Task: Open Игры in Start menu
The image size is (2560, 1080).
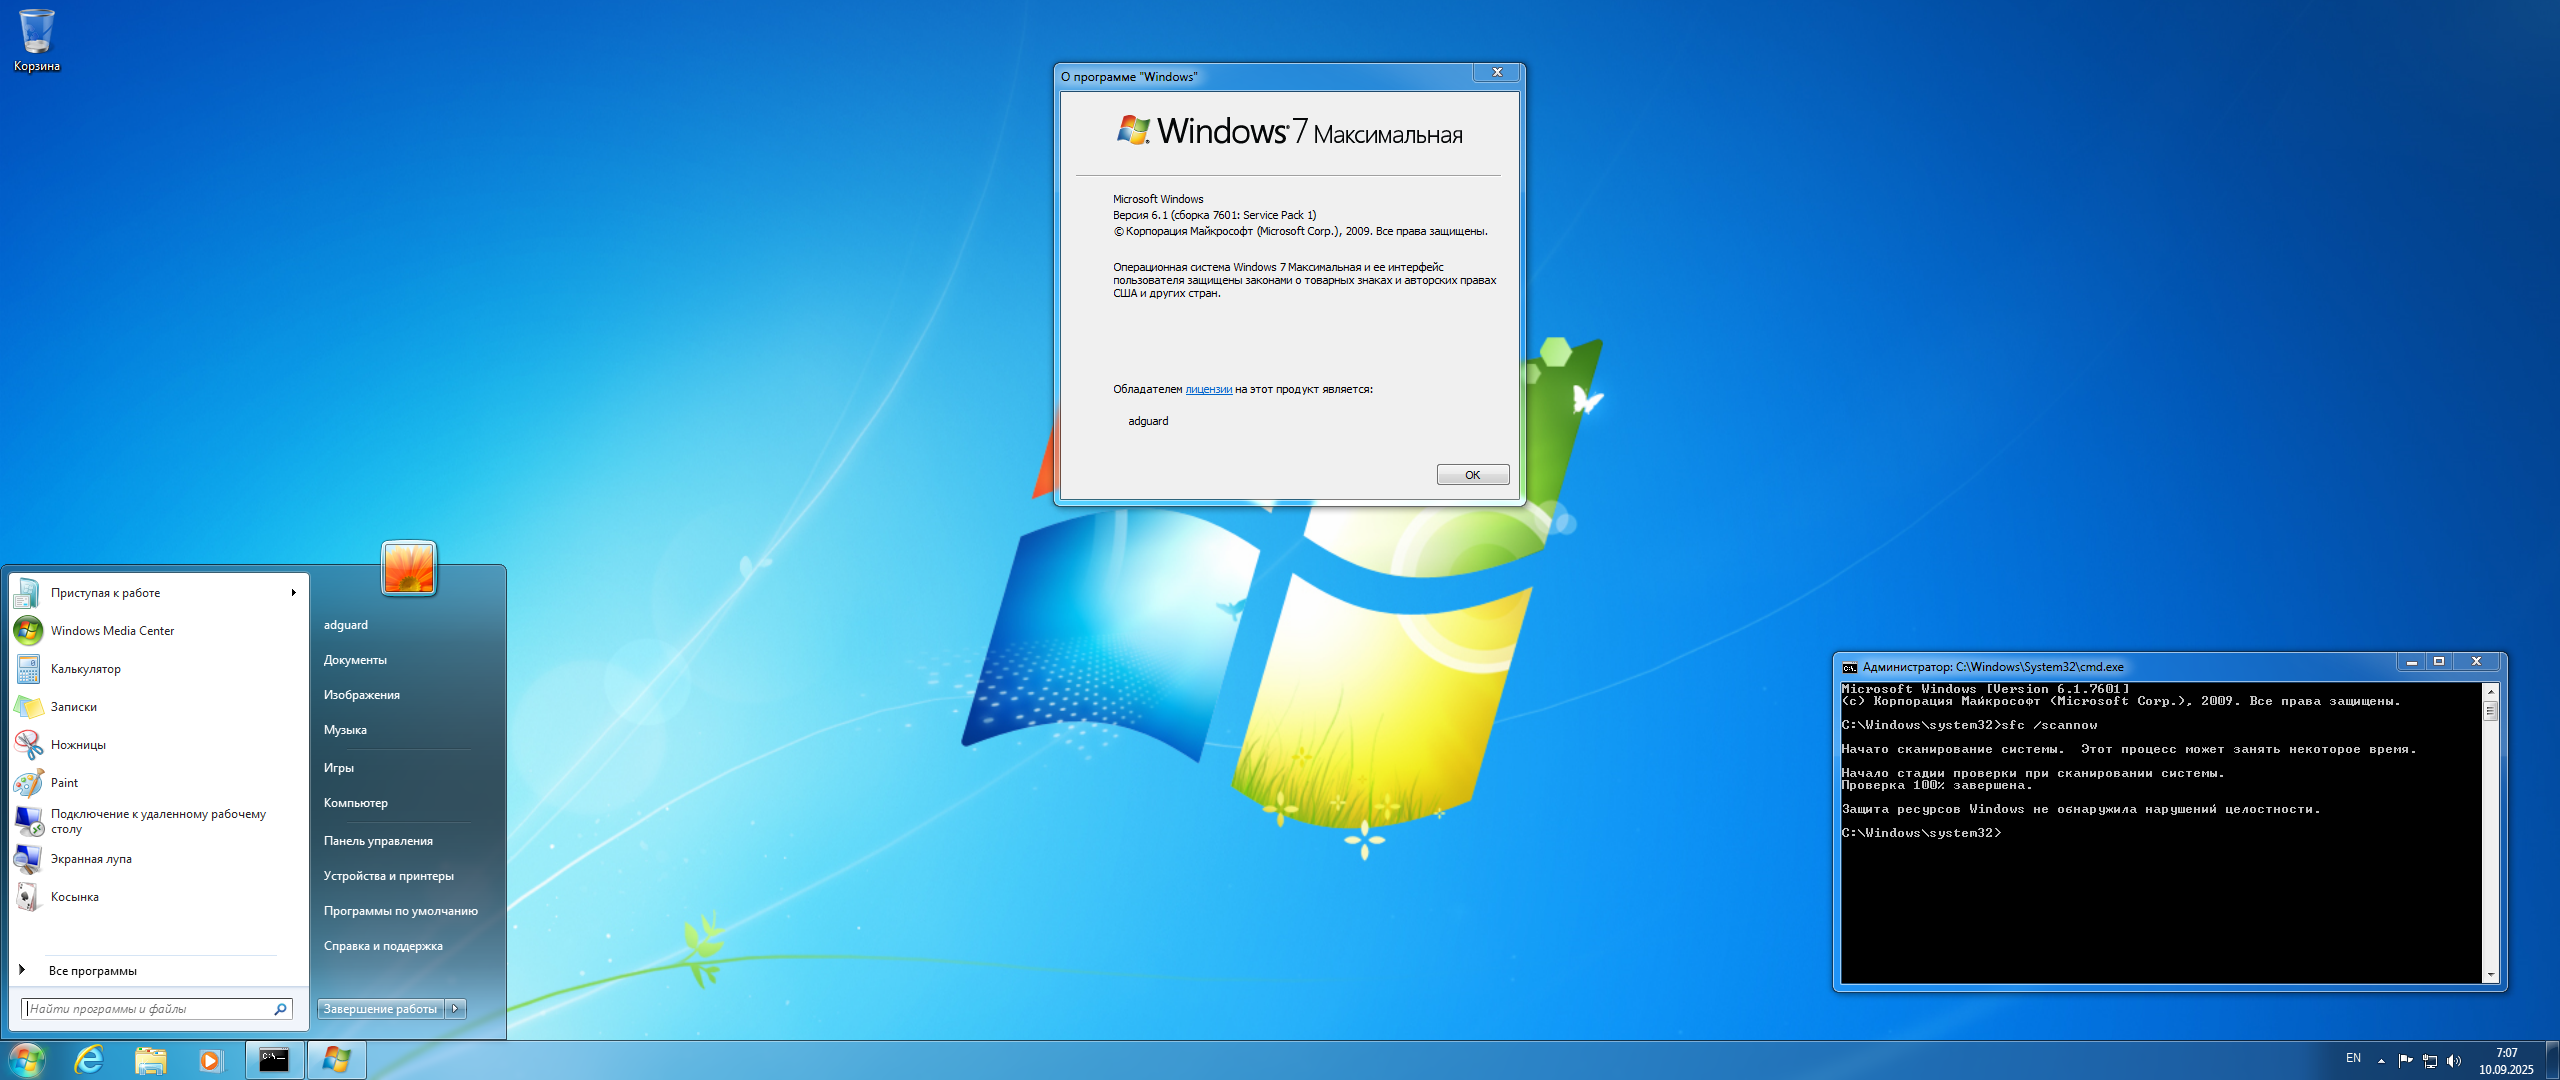Action: pyautogui.click(x=338, y=768)
